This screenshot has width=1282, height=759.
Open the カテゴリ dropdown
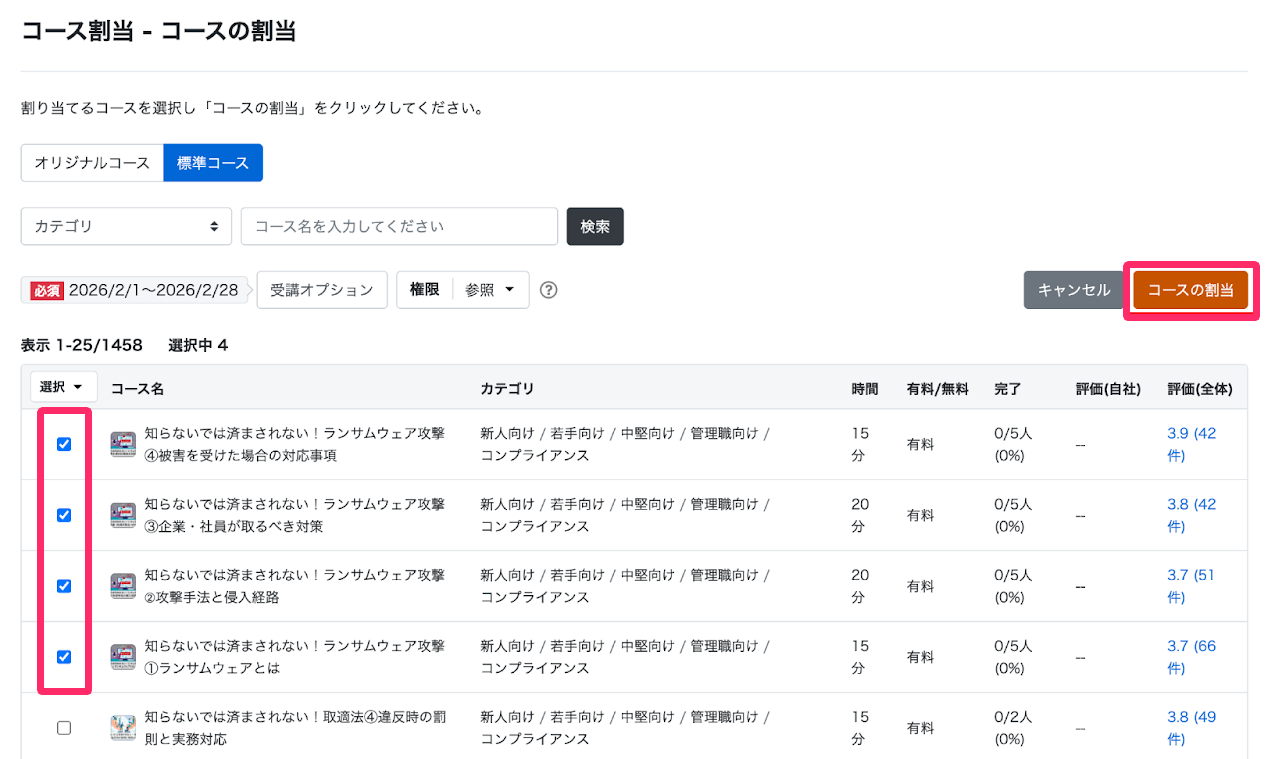coord(126,226)
